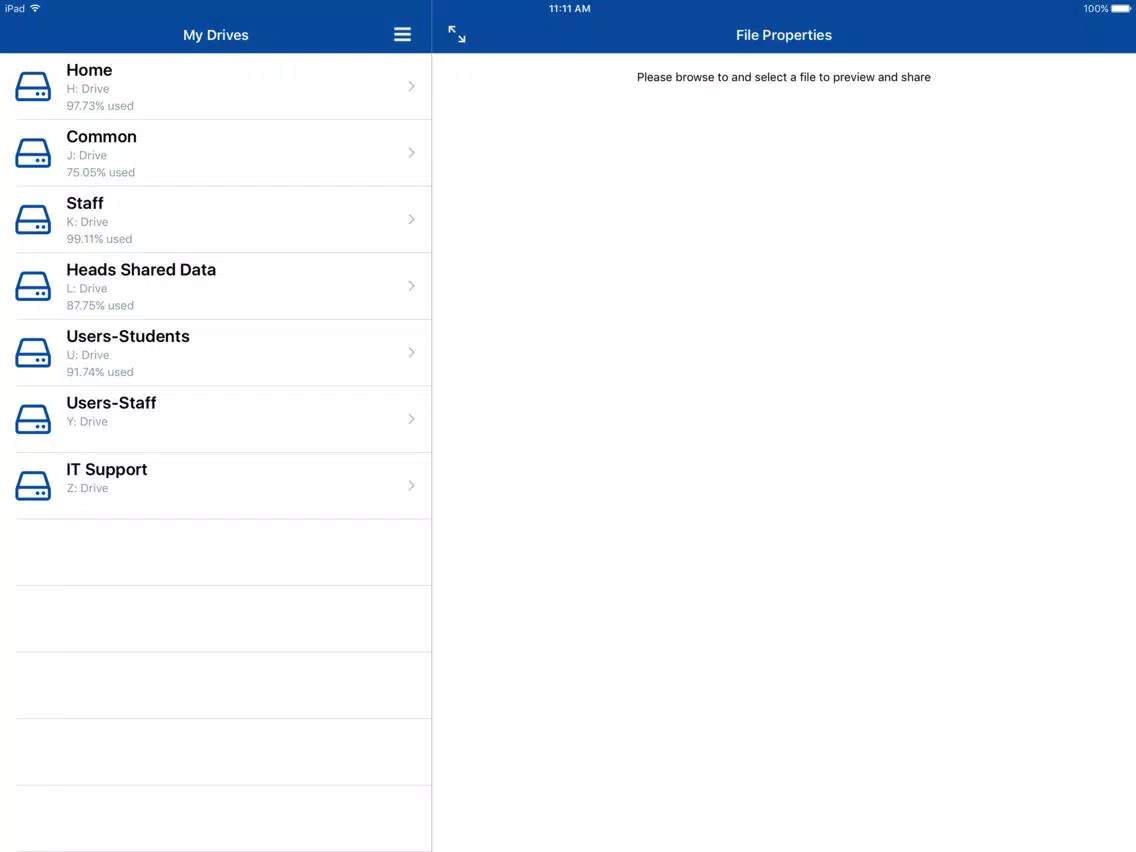Screen dimensions: 1136x852
Task: Expand Users-Staff via its chevron
Action: click(x=412, y=419)
